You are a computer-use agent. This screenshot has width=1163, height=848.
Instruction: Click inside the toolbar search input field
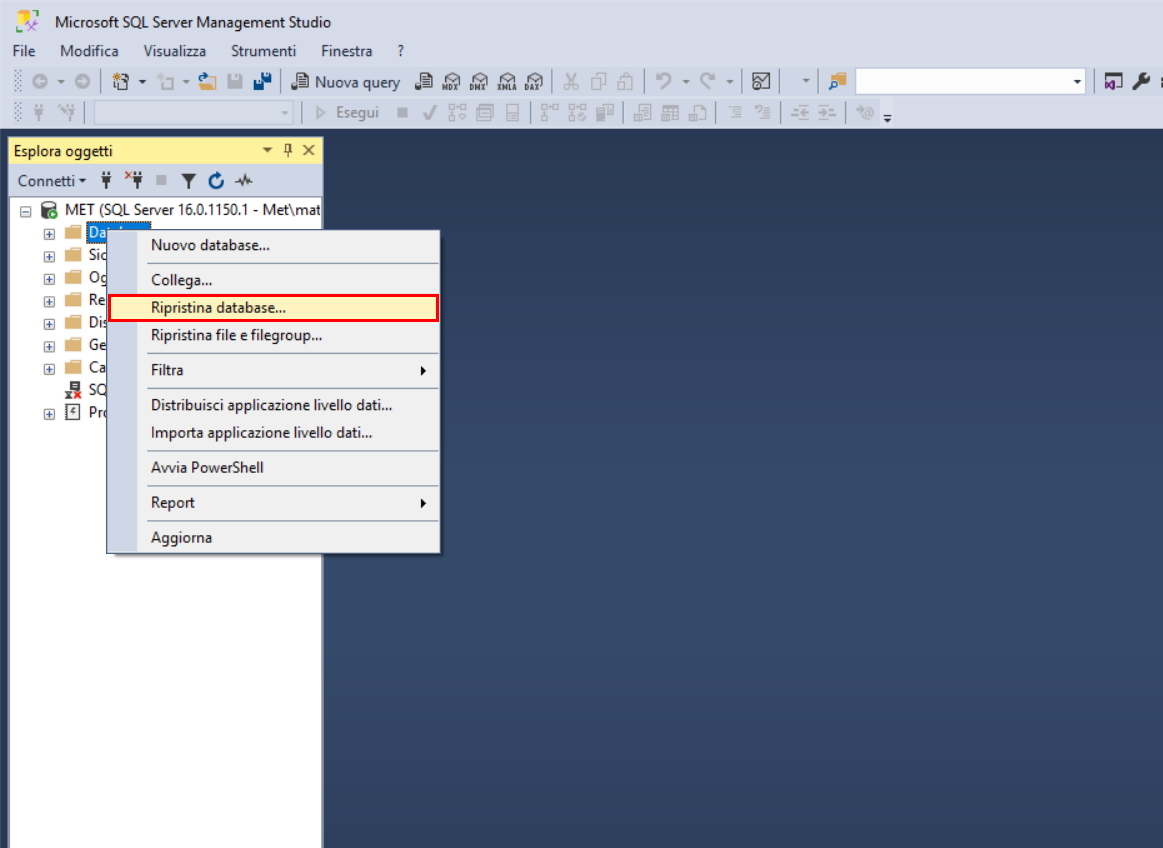963,82
